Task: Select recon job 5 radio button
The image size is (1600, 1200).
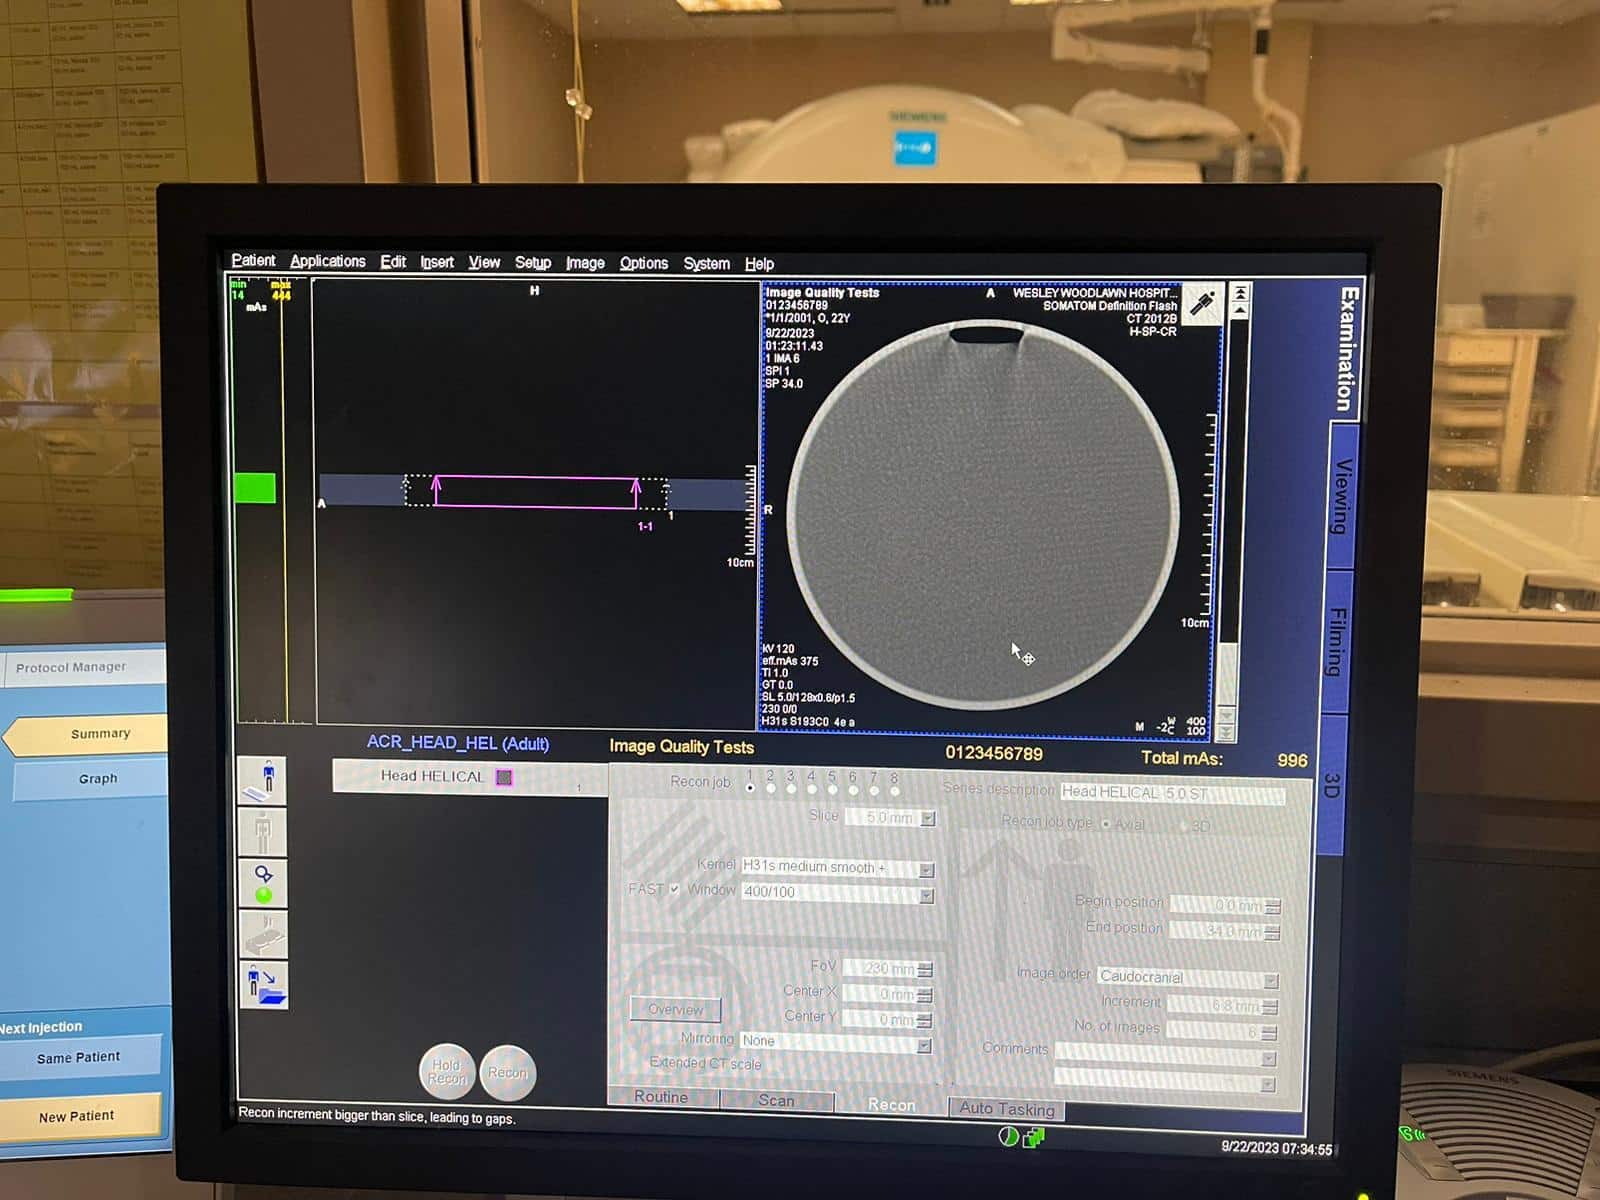Action: (832, 790)
